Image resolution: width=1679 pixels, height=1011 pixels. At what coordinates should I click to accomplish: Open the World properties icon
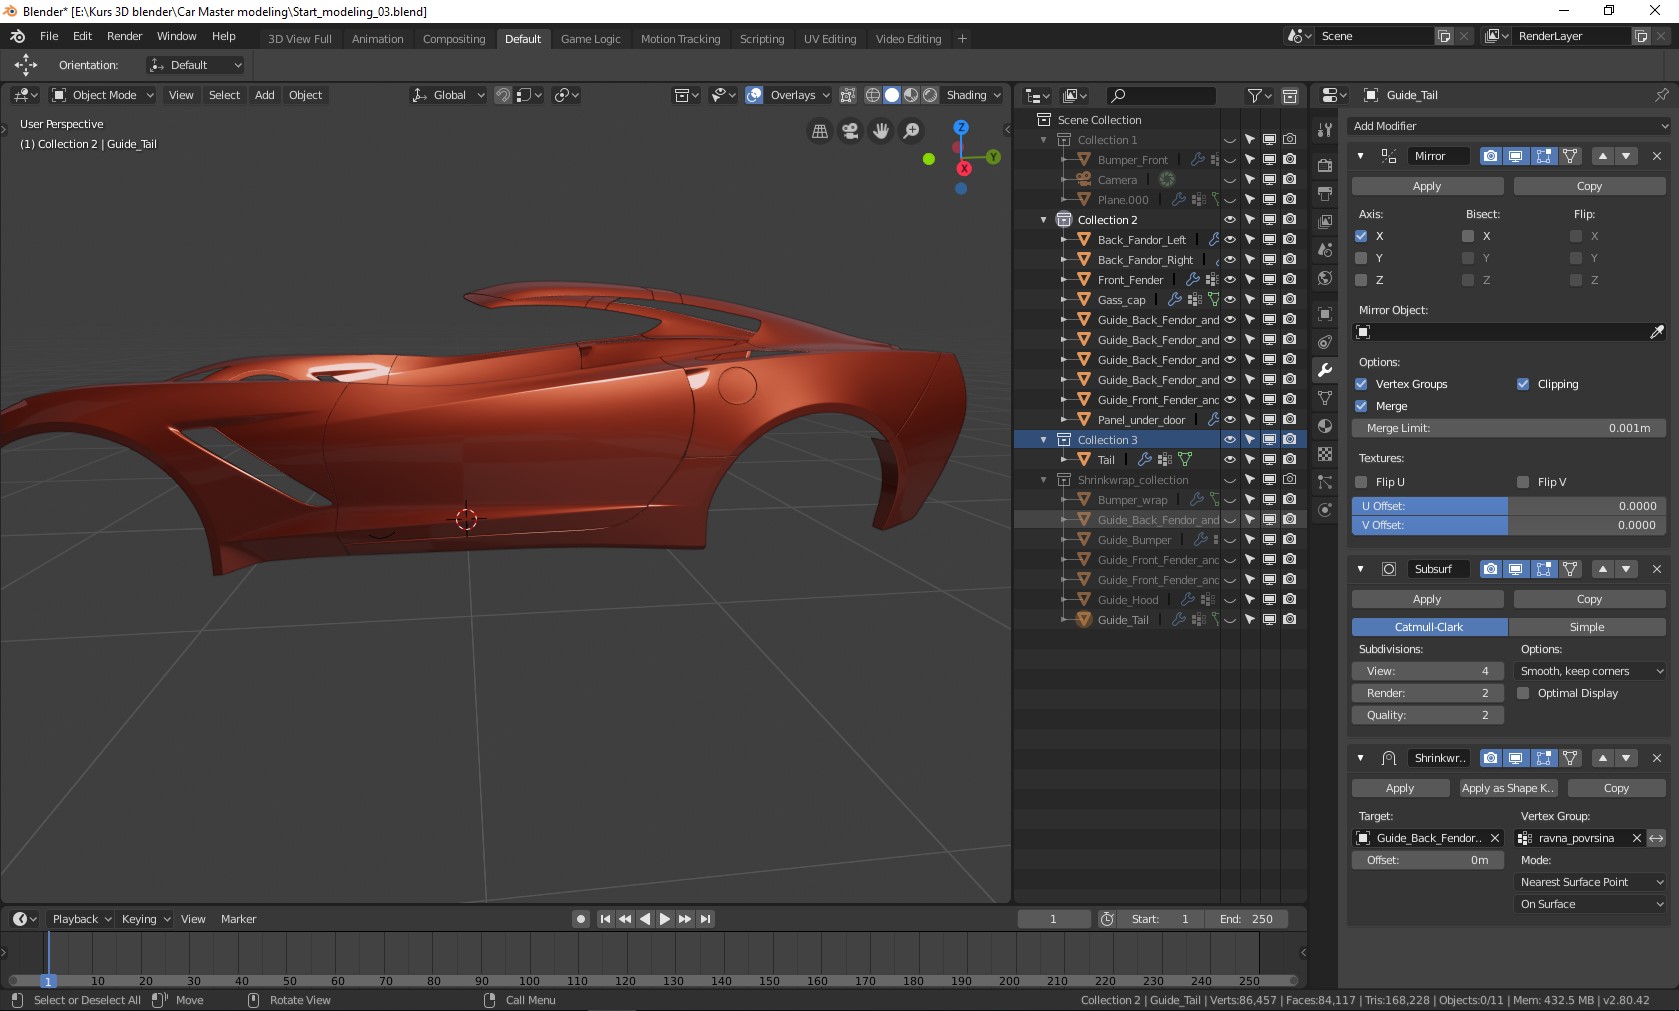point(1325,278)
